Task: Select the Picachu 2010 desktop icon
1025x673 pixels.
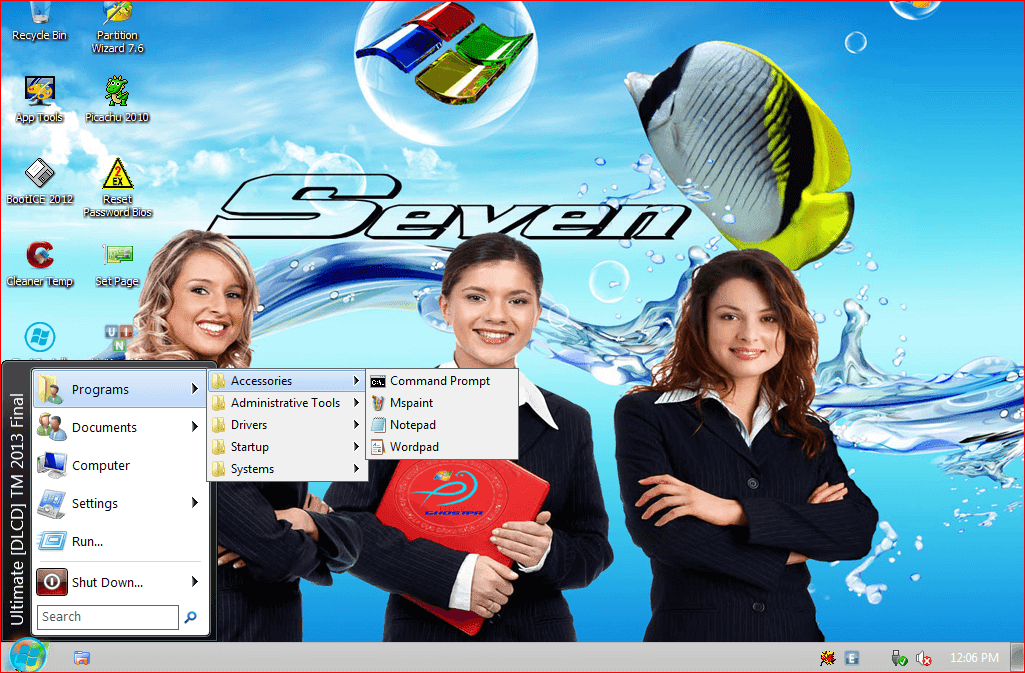Action: coord(118,100)
